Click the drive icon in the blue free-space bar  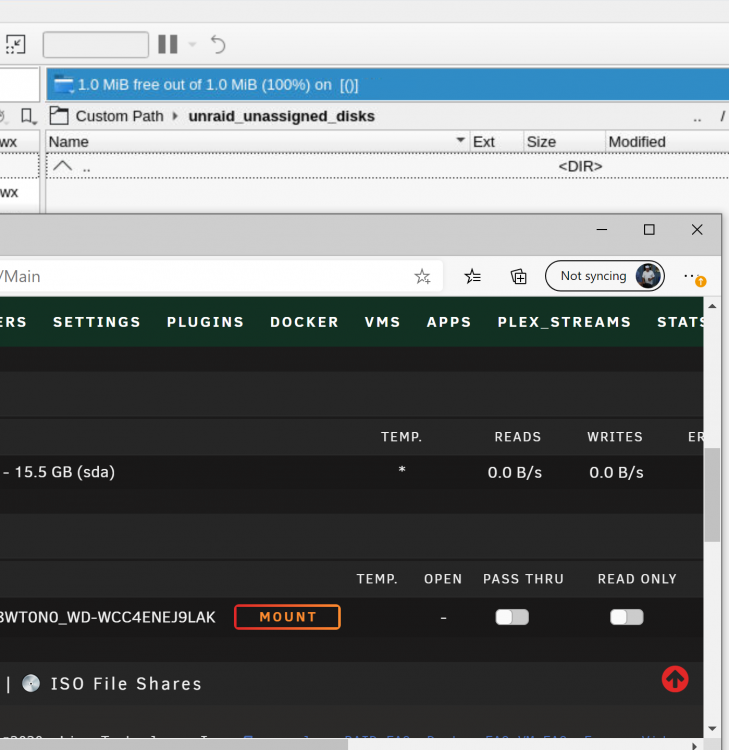[x=64, y=85]
